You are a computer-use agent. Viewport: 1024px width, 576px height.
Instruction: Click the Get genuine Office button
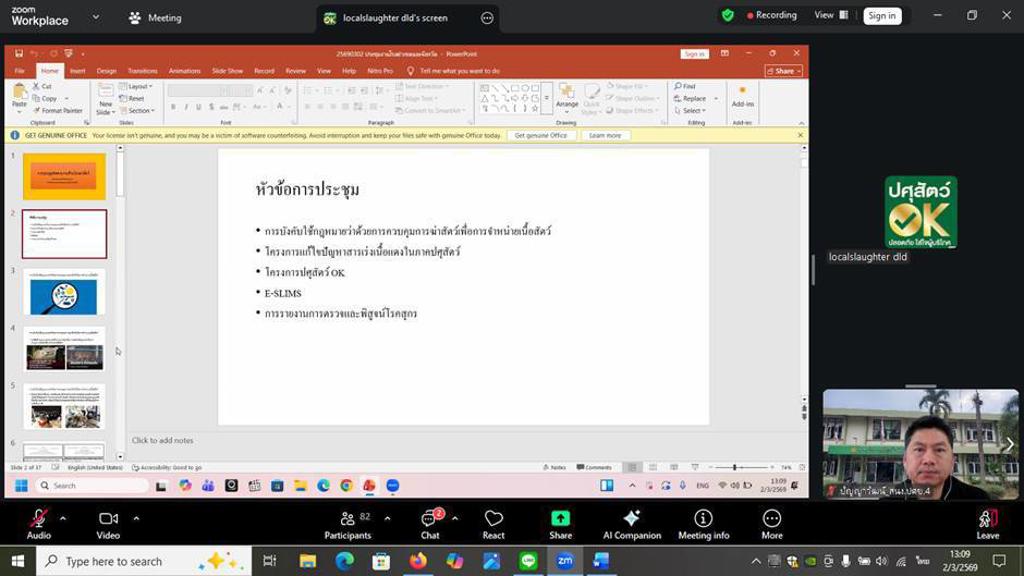(541, 135)
